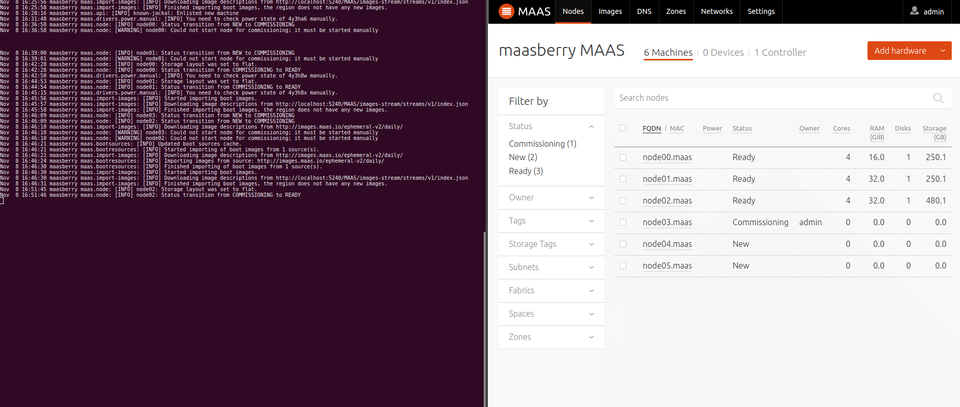The width and height of the screenshot is (960, 407).
Task: Switch to 6 Machines view
Action: pyautogui.click(x=668, y=53)
